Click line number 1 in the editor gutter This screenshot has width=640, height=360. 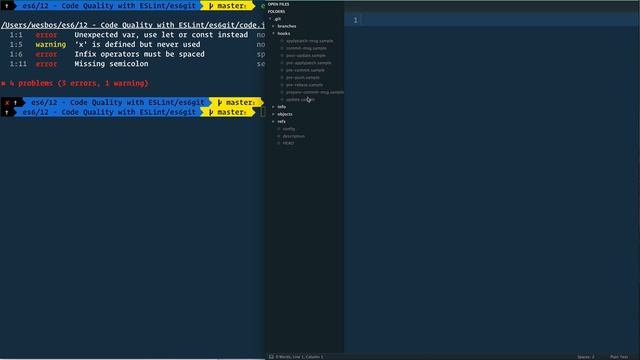(355, 20)
